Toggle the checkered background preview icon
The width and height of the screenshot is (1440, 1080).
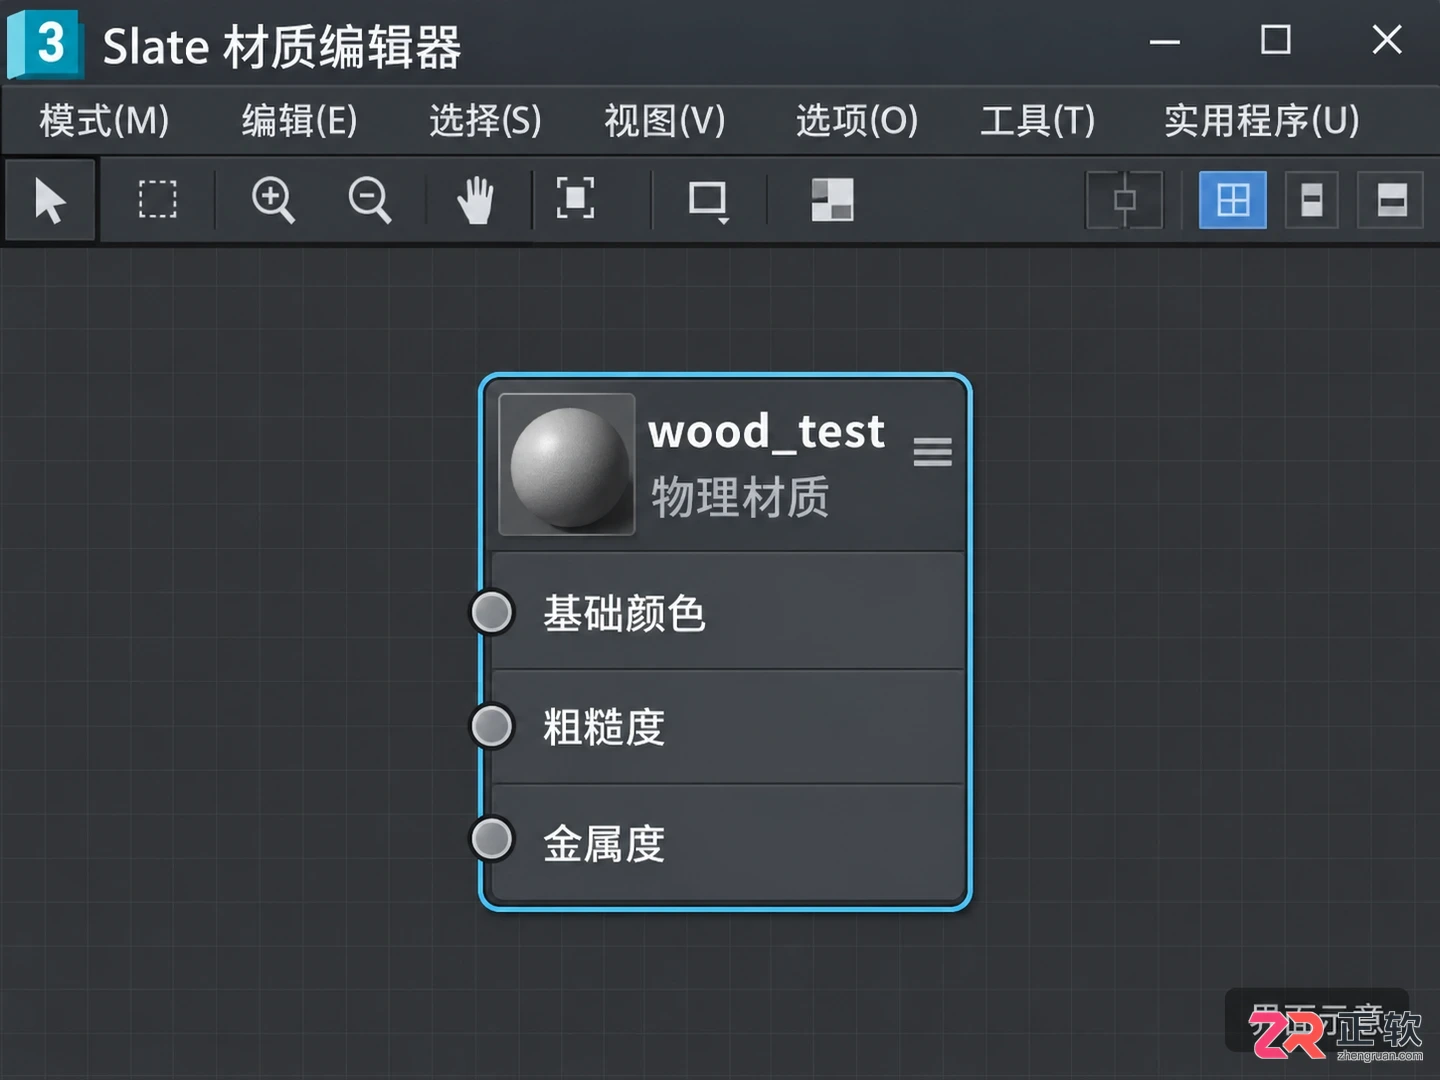(x=832, y=199)
